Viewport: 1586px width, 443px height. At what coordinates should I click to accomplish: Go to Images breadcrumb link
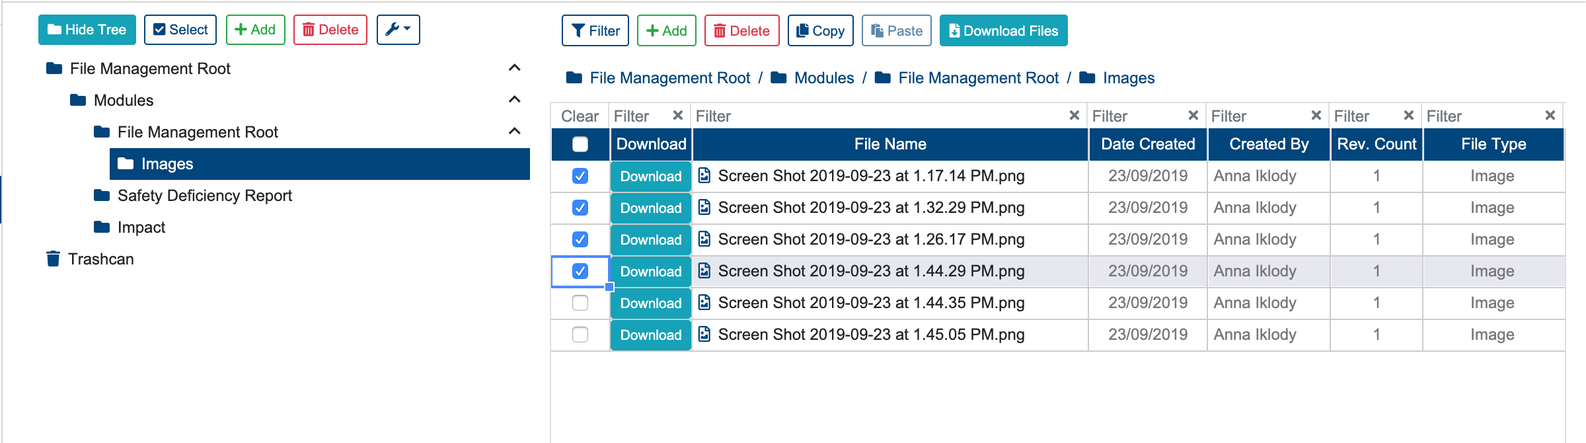pyautogui.click(x=1128, y=78)
